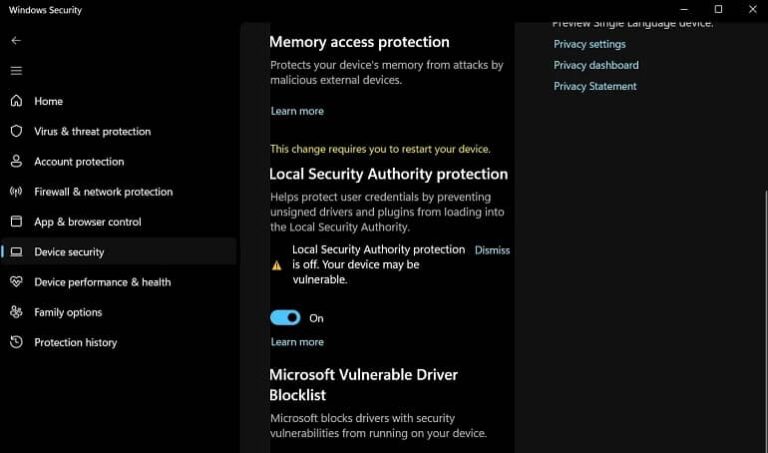The height and width of the screenshot is (453, 768).
Task: Click the Virus & threat protection shield icon
Action: click(x=16, y=131)
